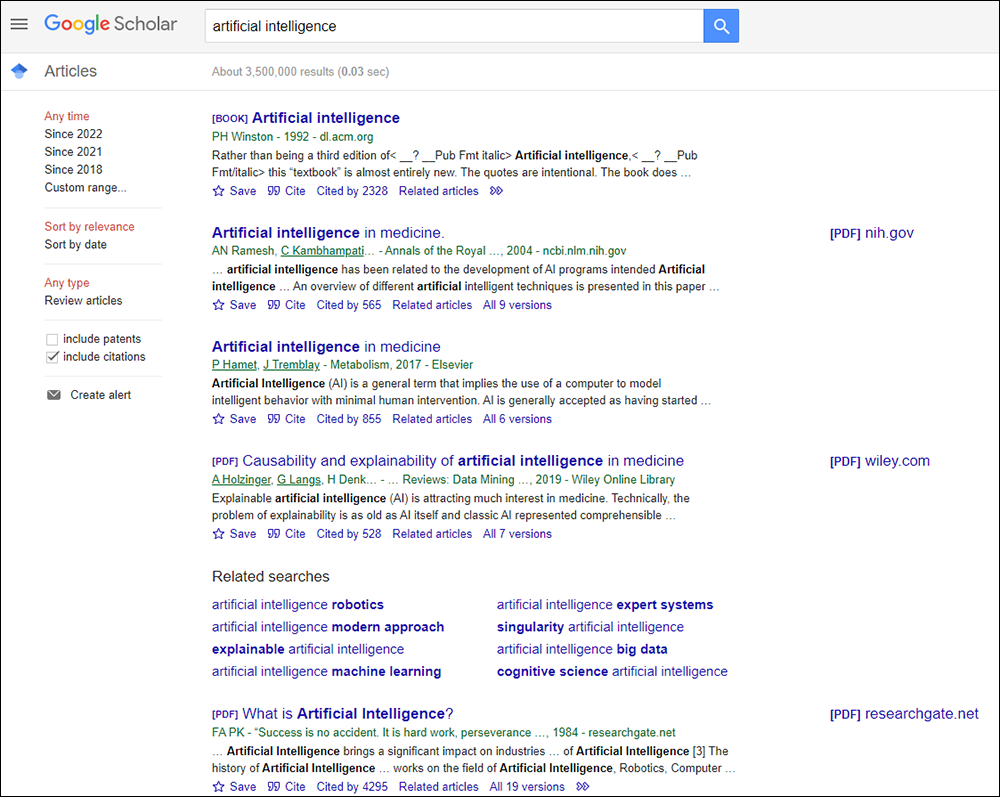
Task: Select Any type filter
Action: point(67,282)
